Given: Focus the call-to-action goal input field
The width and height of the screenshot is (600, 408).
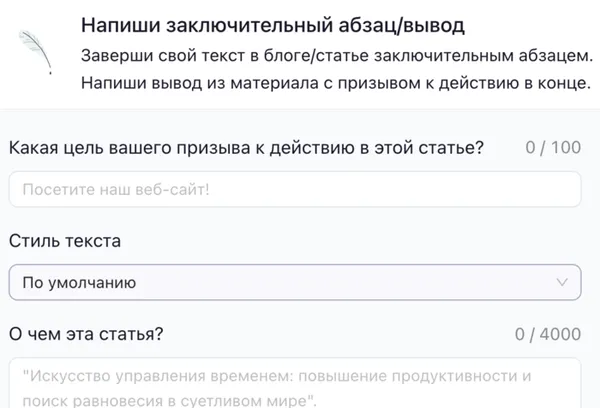Looking at the screenshot, I should pos(294,189).
